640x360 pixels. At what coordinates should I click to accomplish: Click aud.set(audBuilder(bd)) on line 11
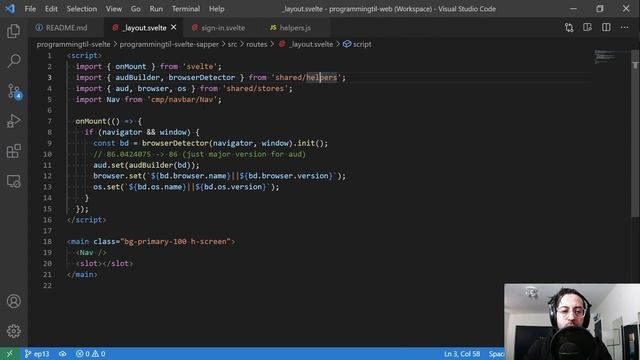tap(146, 165)
